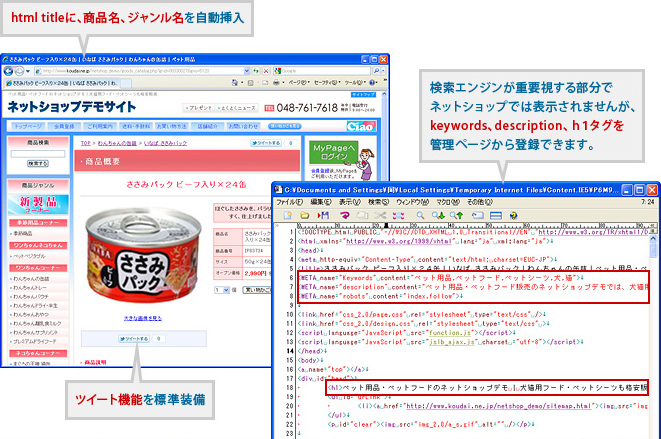Open the マクロ menu in the editor window

pos(447,202)
